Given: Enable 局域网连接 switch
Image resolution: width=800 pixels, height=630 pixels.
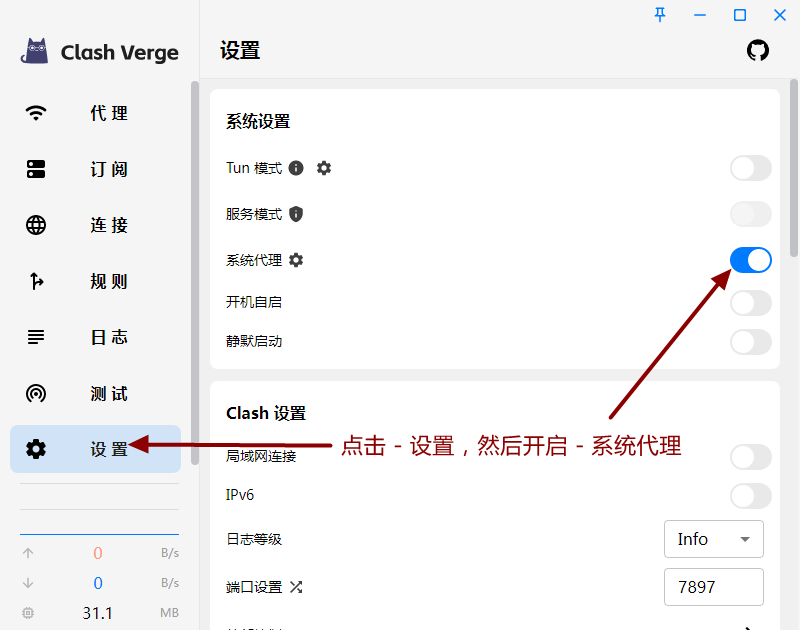Looking at the screenshot, I should point(751,457).
